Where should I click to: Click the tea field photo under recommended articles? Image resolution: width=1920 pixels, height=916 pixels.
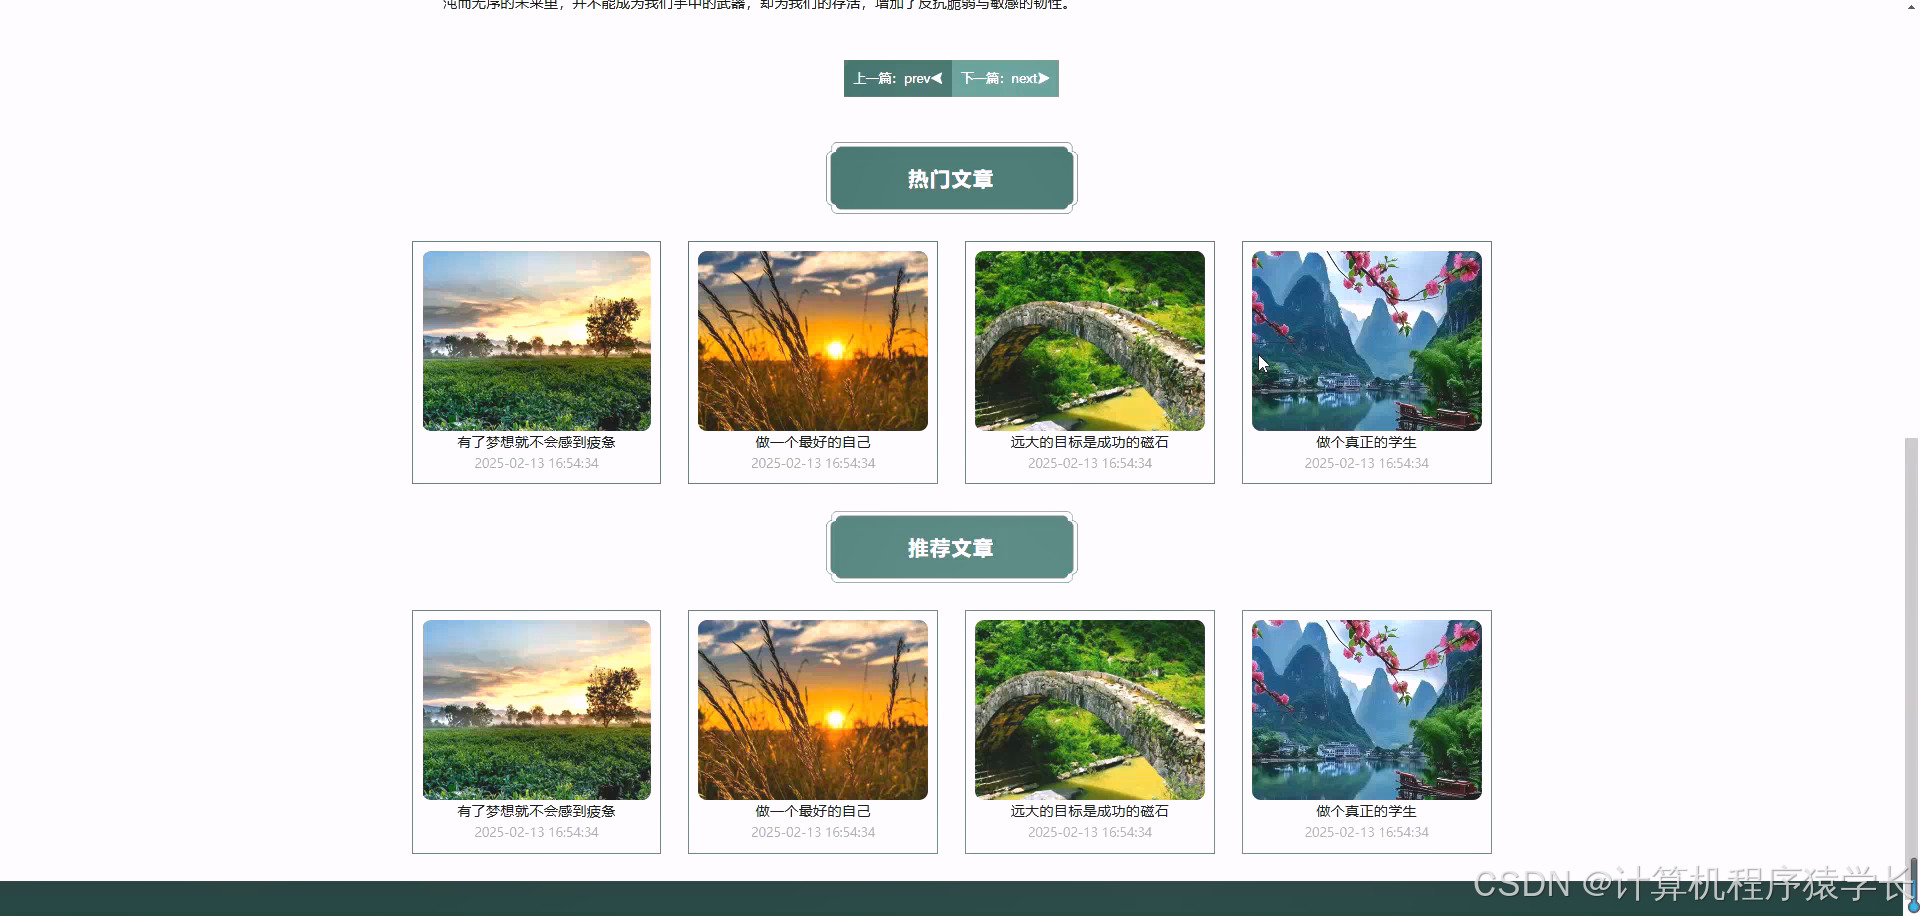(x=536, y=710)
